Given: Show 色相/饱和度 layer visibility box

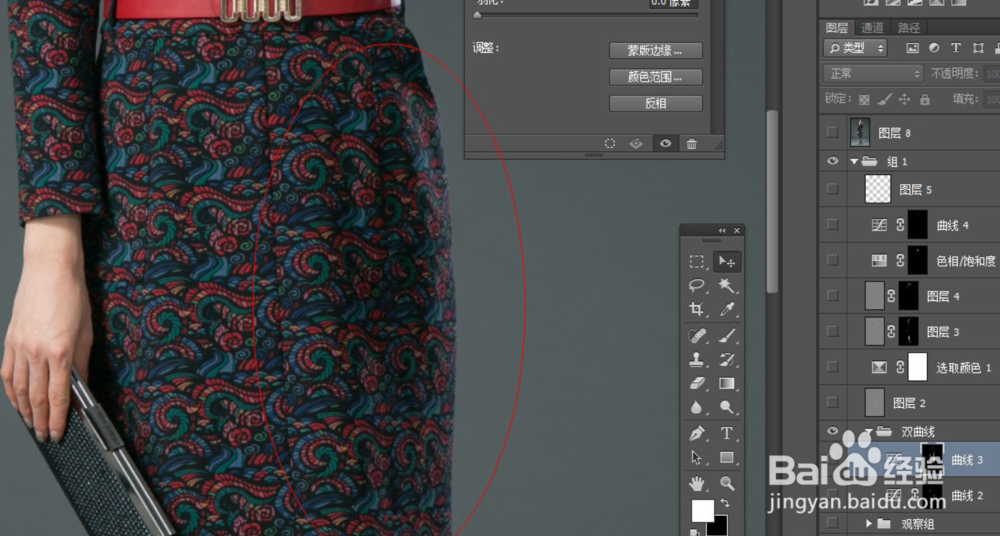Looking at the screenshot, I should click(x=832, y=260).
